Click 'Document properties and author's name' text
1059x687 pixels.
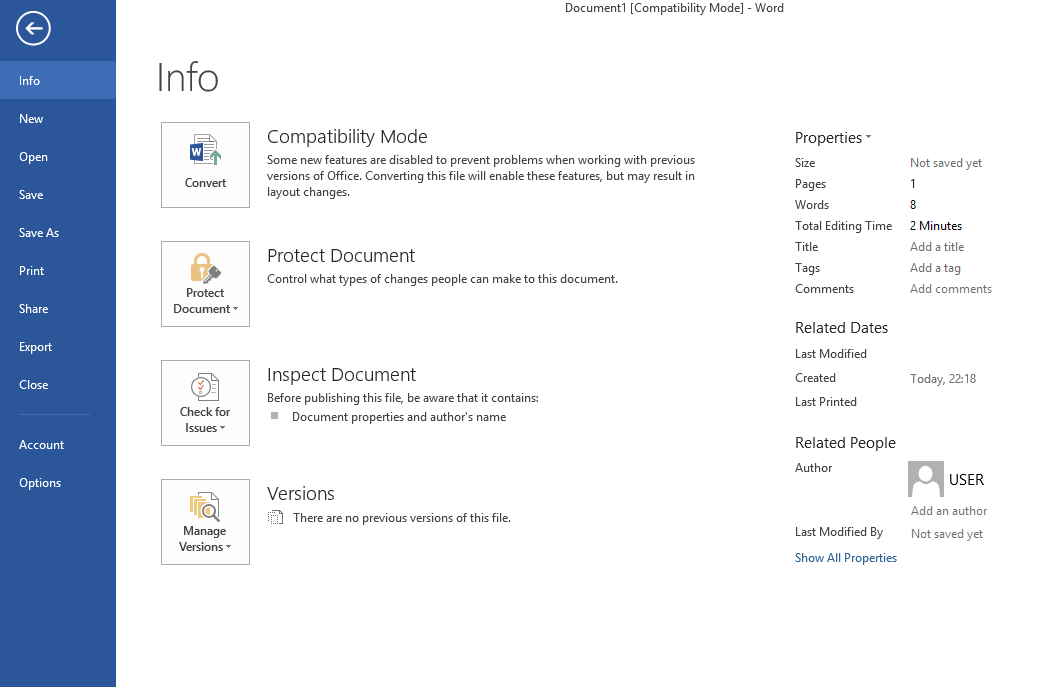click(398, 417)
